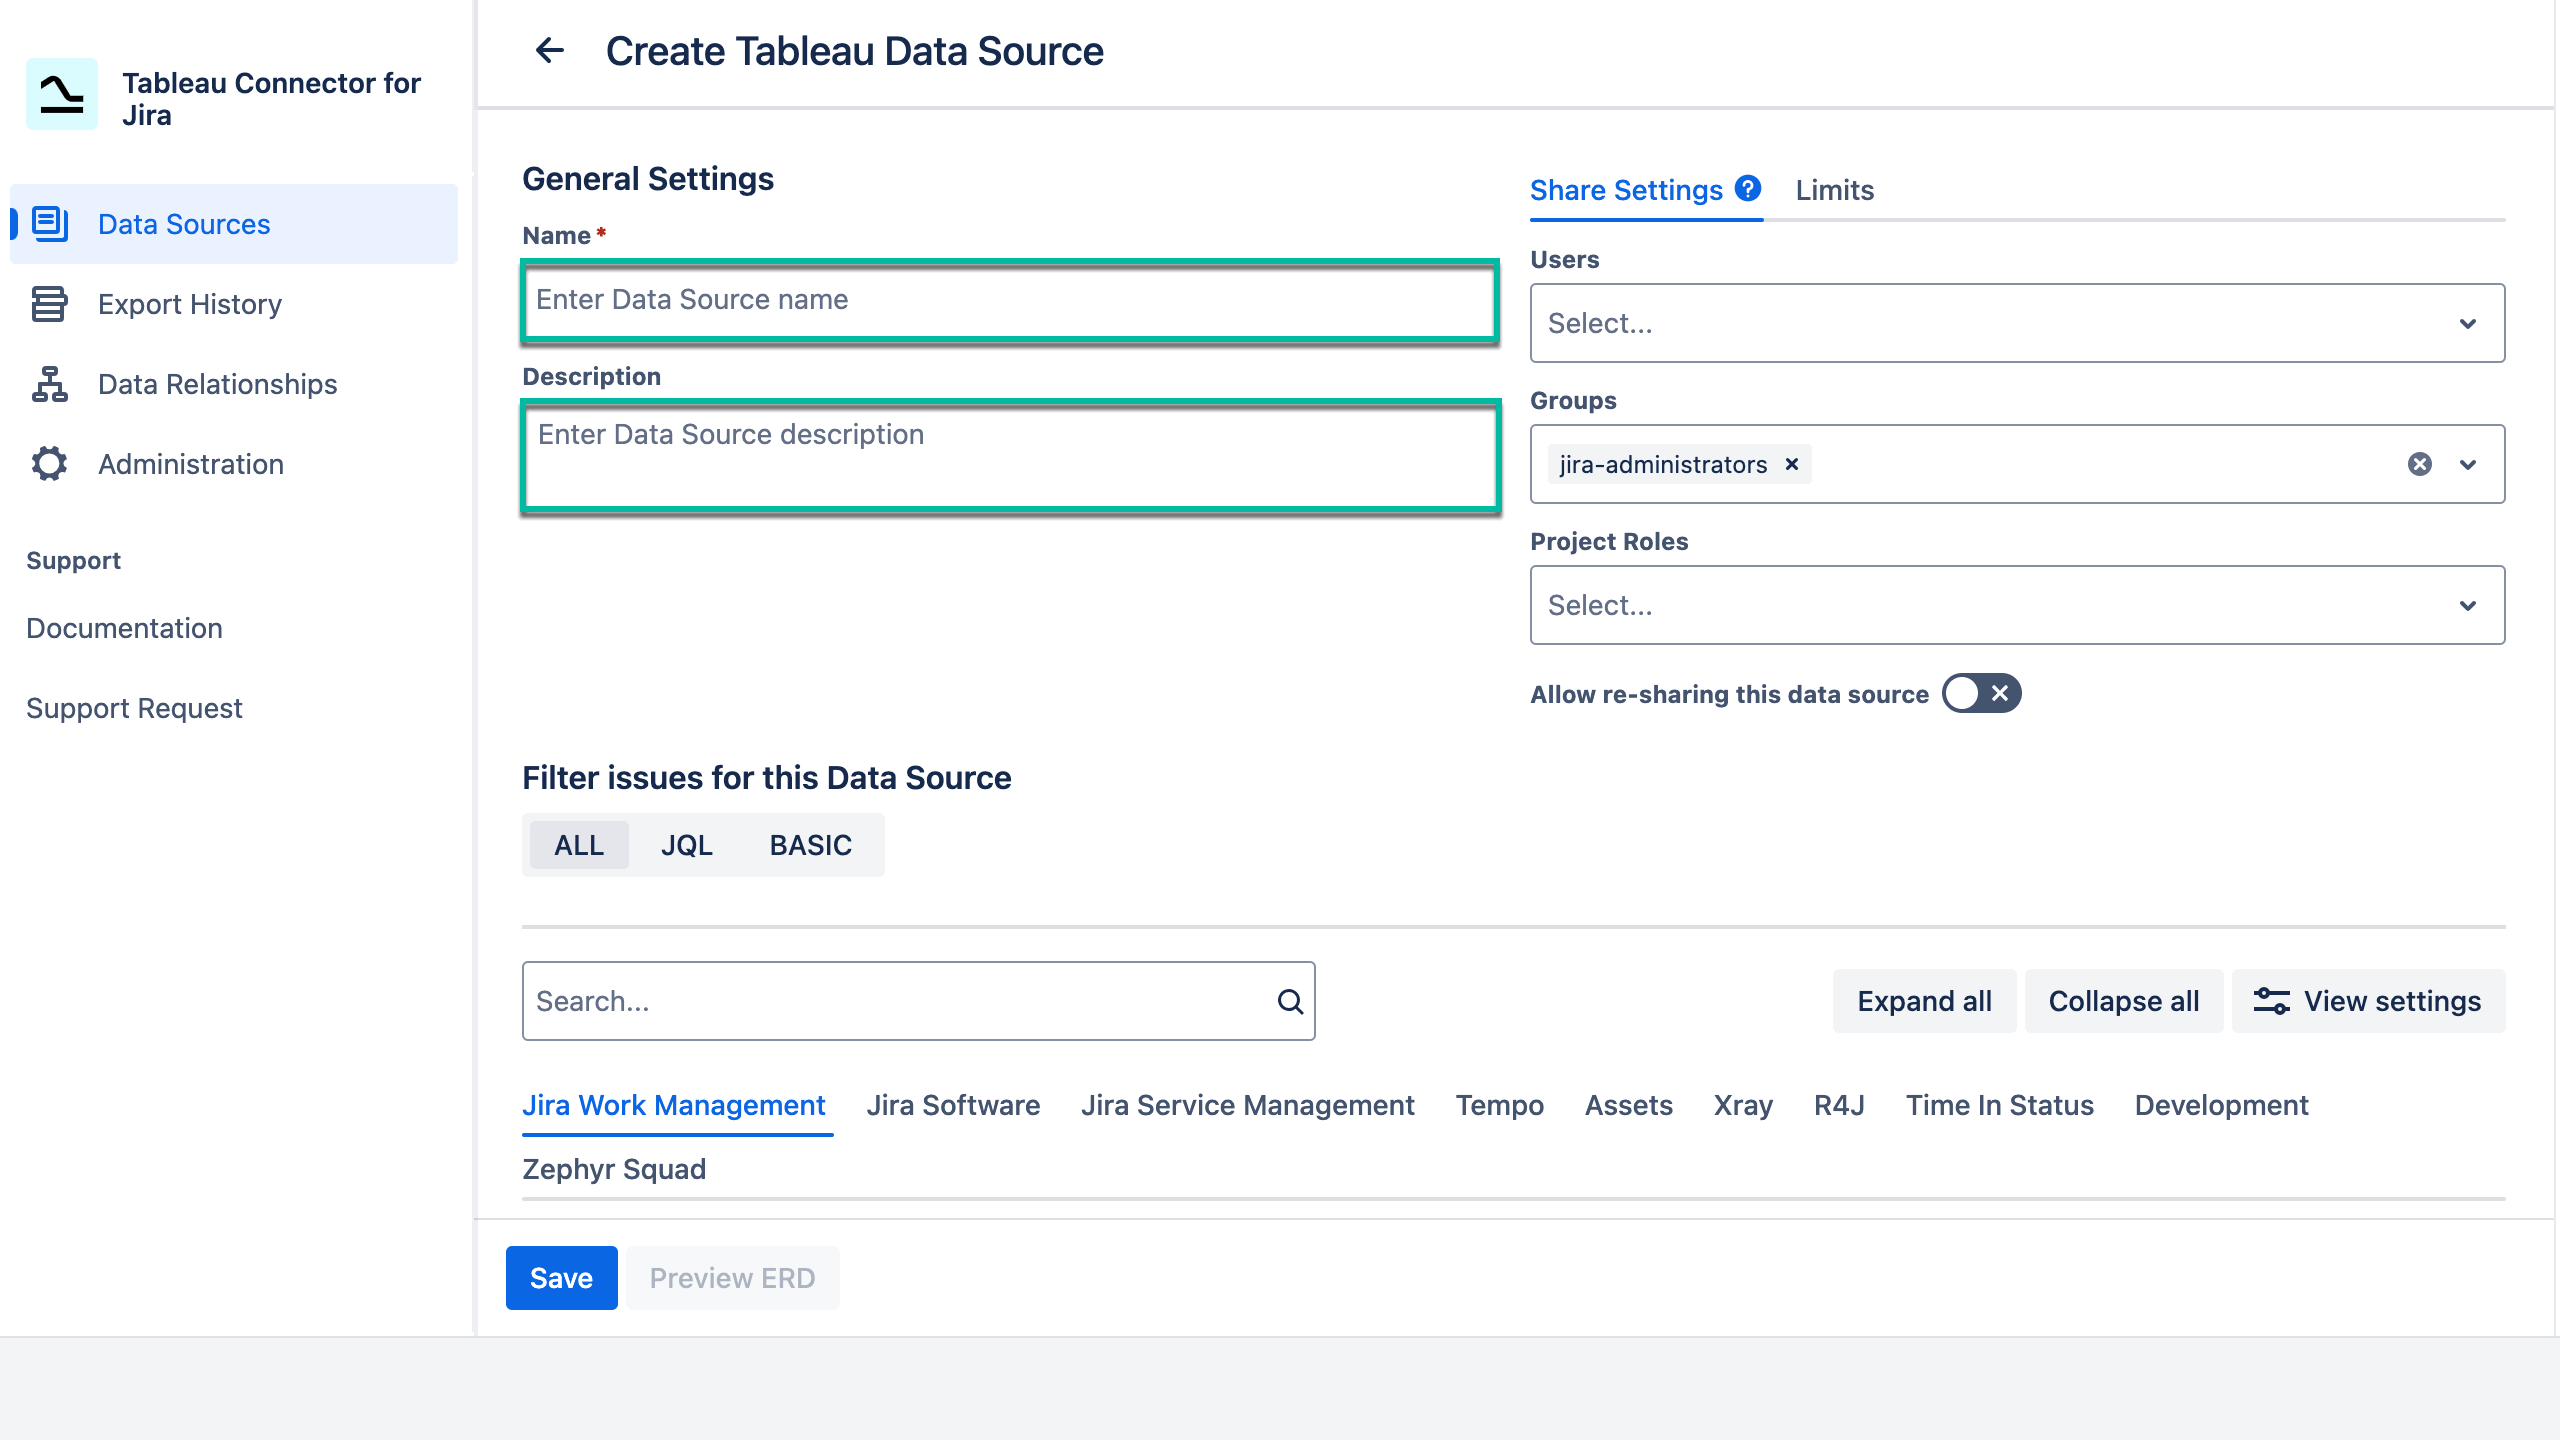Click the Administration gear icon
Screen dimensions: 2560x1440
[49, 464]
